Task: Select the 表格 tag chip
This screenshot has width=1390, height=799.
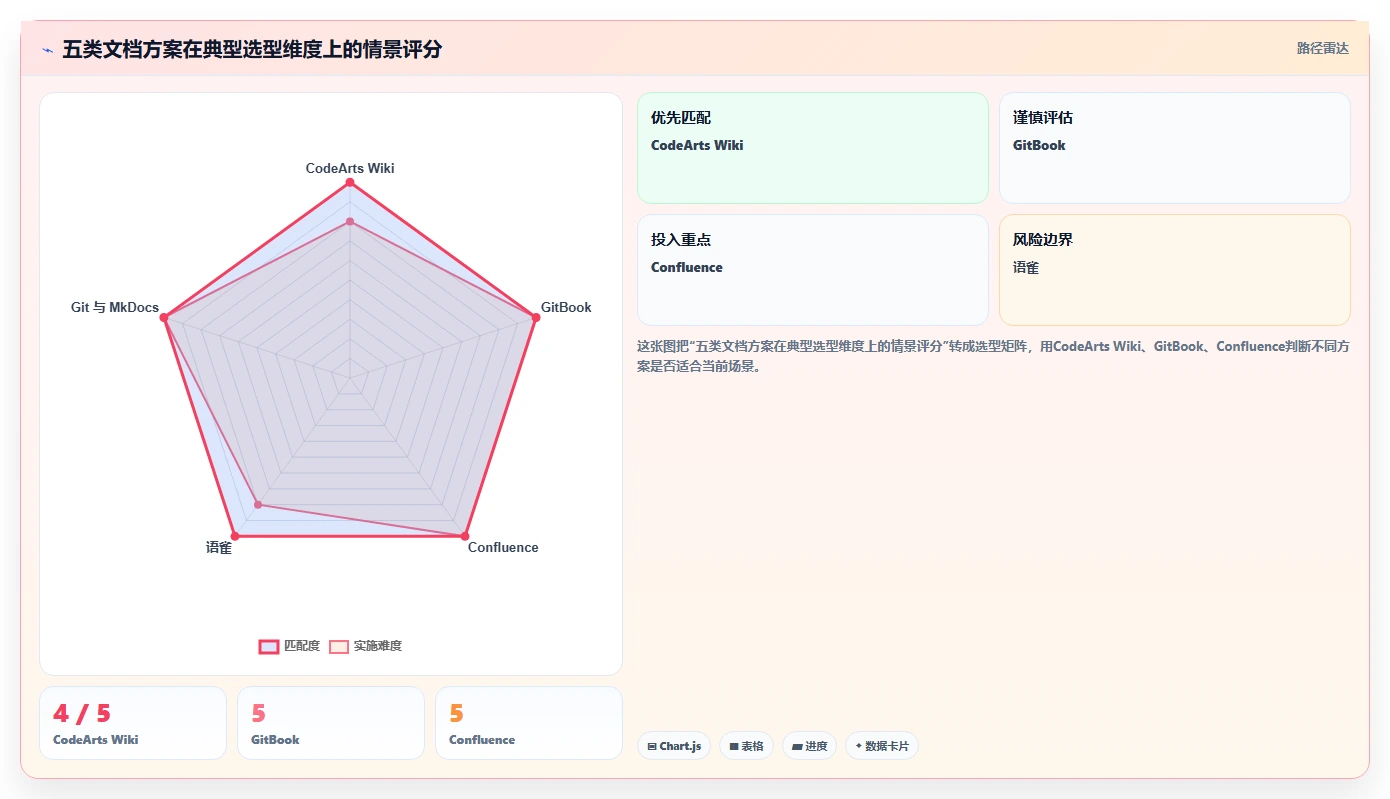Action: click(746, 746)
